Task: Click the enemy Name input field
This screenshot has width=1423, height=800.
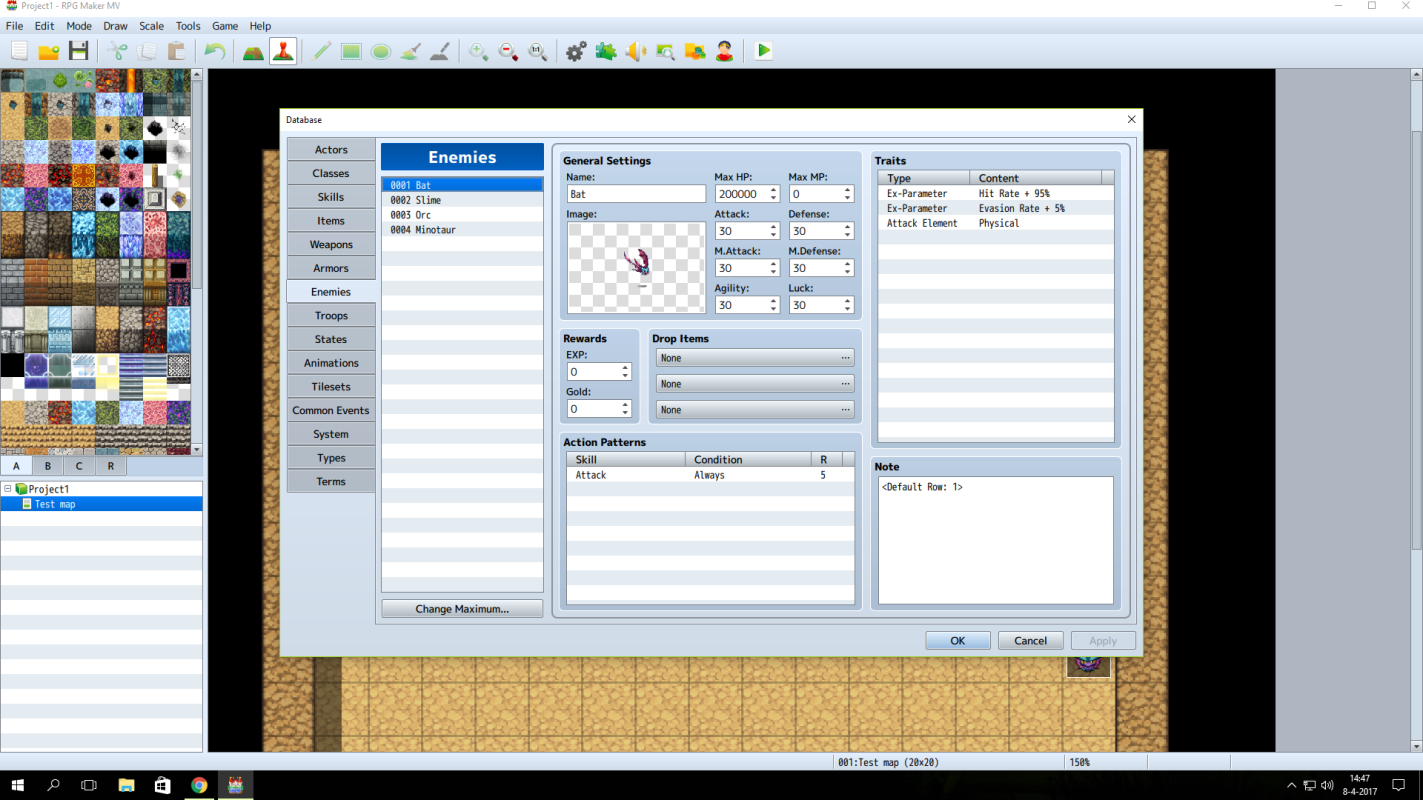Action: (637, 194)
